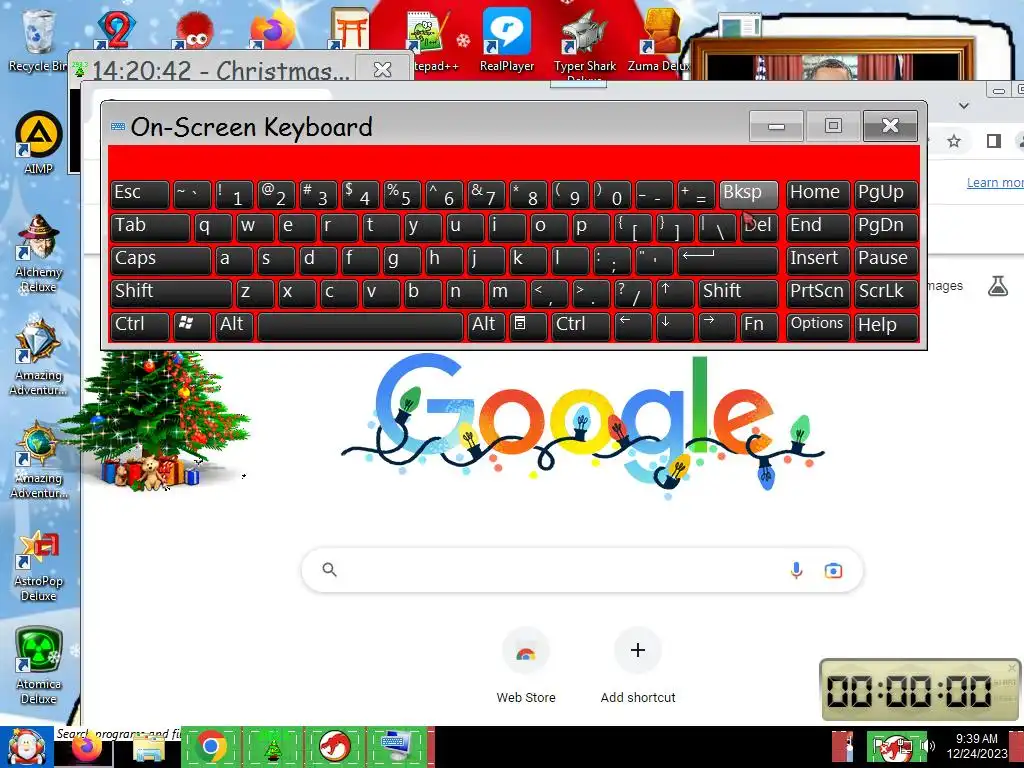Toggle left Alt key
This screenshot has height=768, width=1024.
click(234, 325)
